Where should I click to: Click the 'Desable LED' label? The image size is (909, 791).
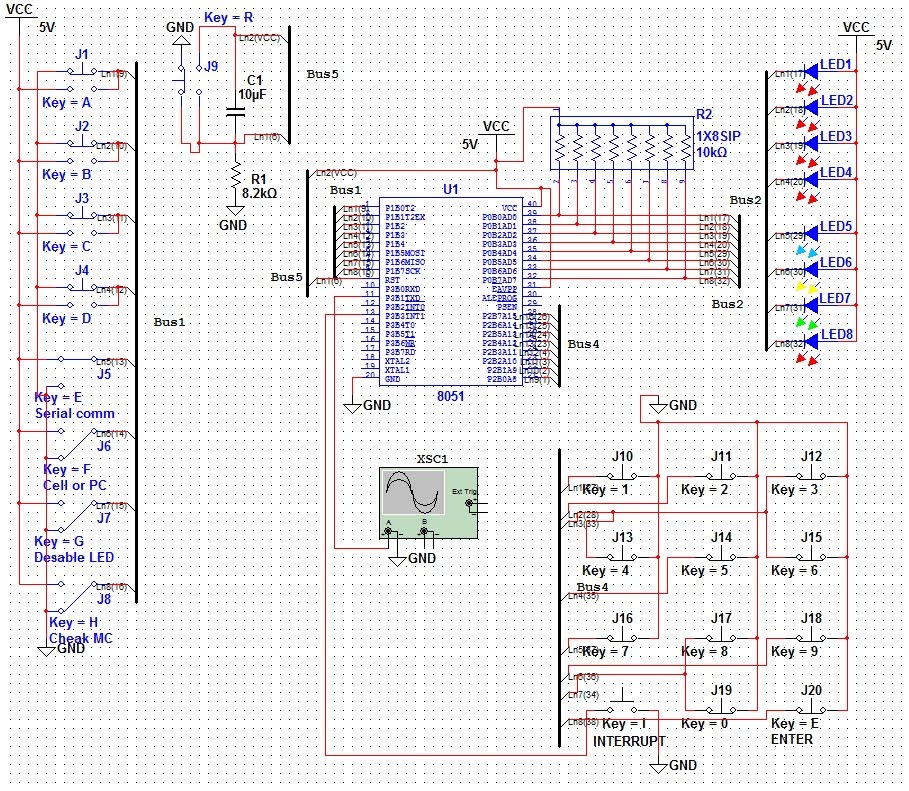coord(74,557)
